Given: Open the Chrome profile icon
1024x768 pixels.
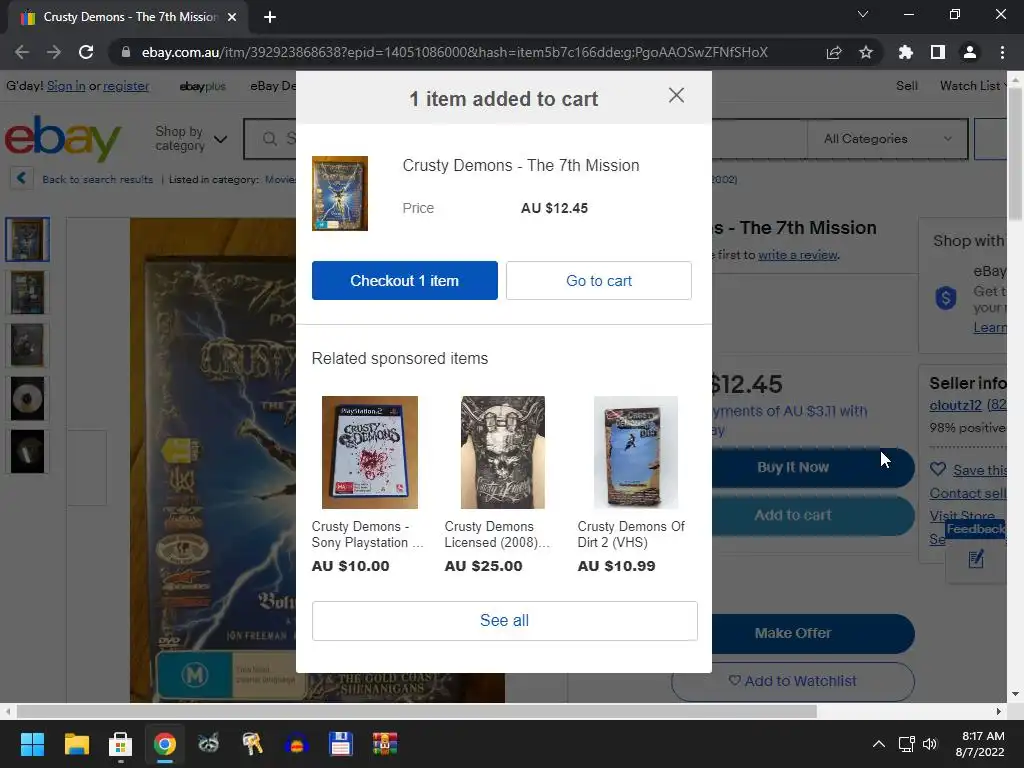Looking at the screenshot, I should (x=970, y=52).
